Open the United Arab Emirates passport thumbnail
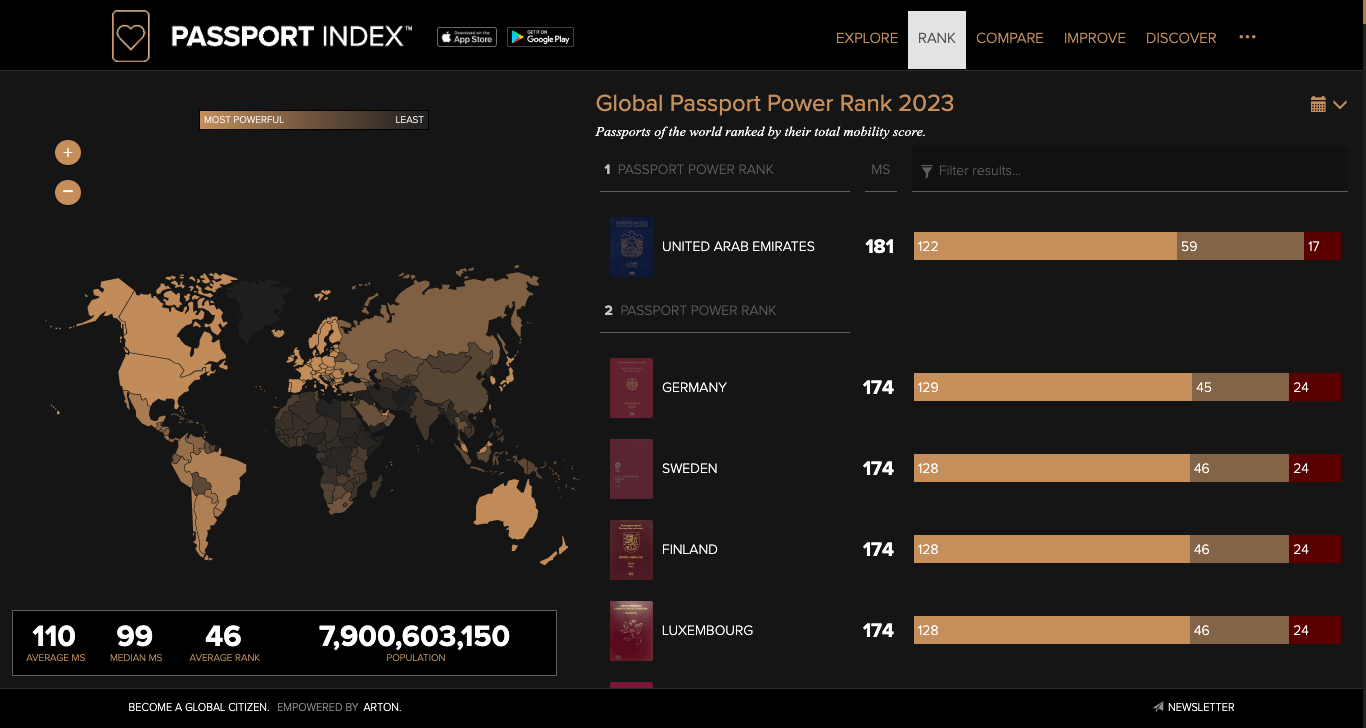 click(x=631, y=247)
